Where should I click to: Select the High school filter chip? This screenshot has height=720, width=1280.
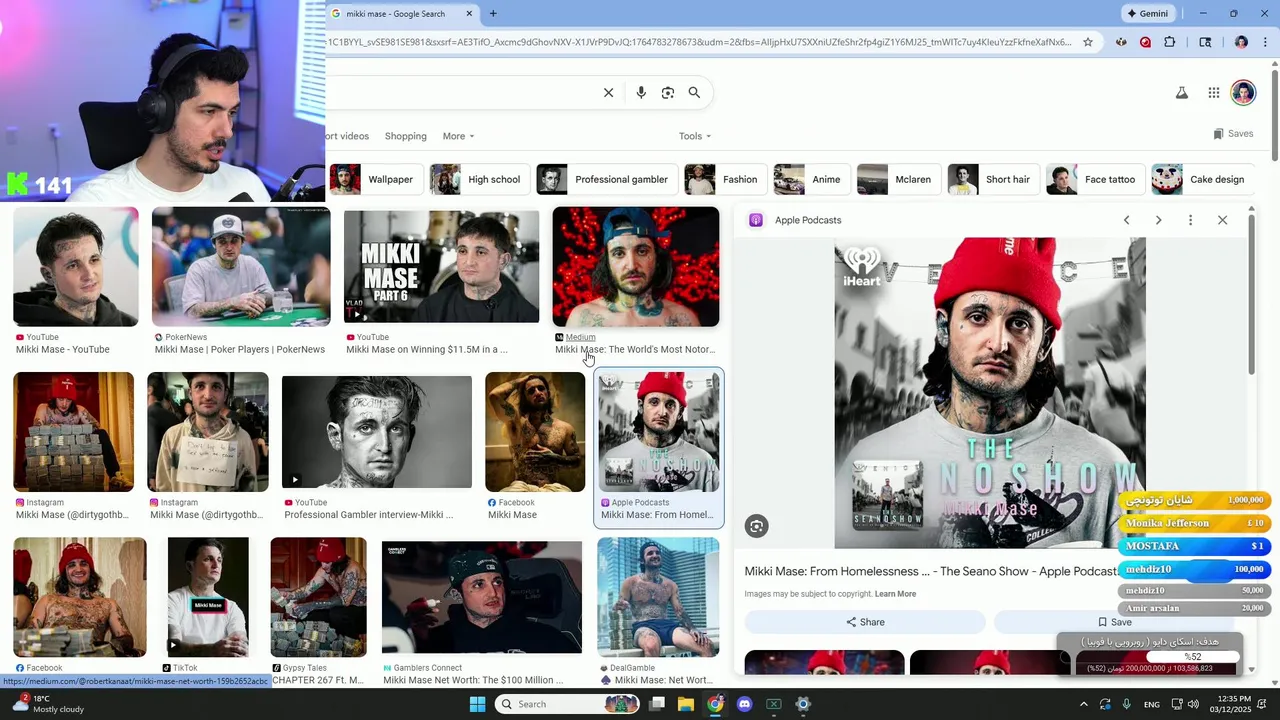480,179
